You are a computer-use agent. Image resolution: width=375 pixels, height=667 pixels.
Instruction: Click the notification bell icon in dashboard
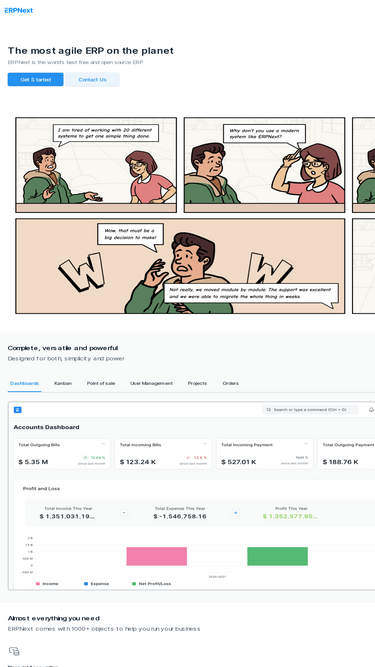coord(371,410)
